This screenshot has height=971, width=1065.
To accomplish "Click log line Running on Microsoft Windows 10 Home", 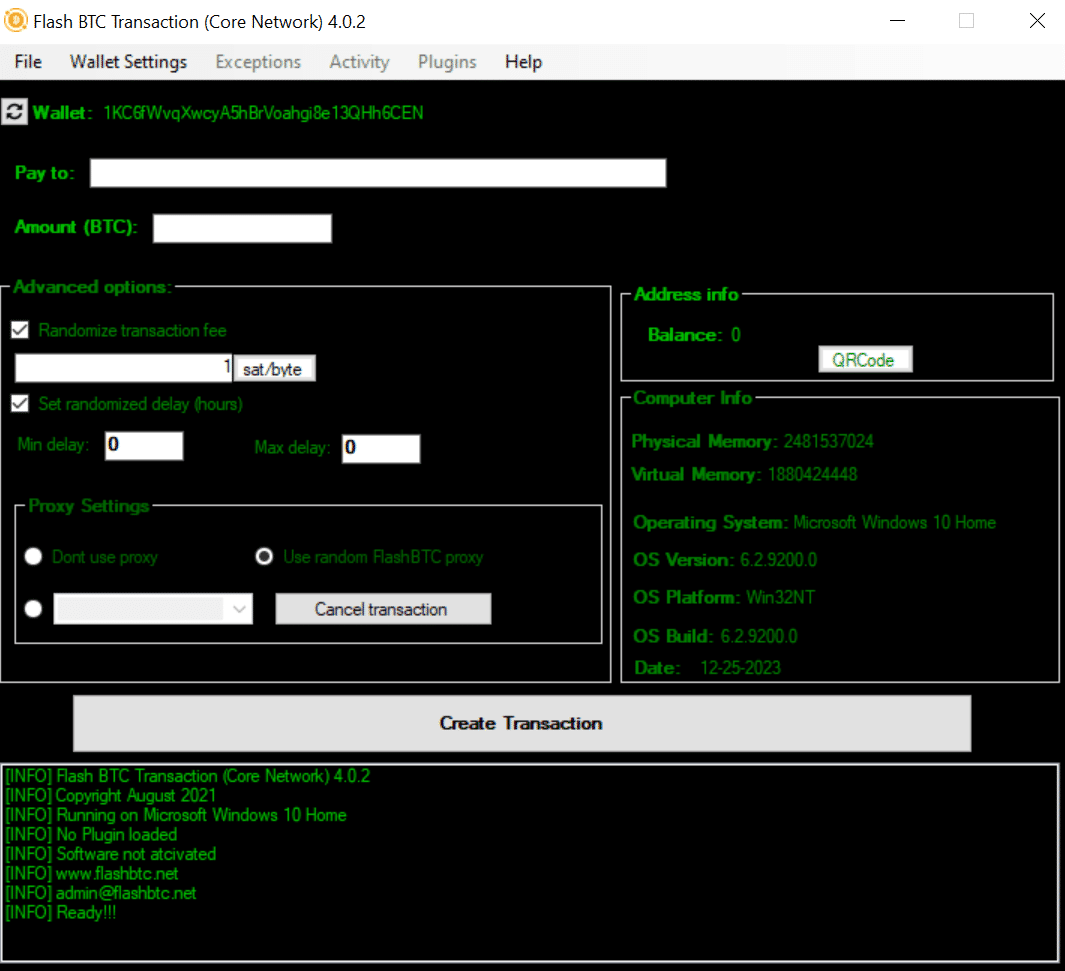I will pyautogui.click(x=176, y=815).
